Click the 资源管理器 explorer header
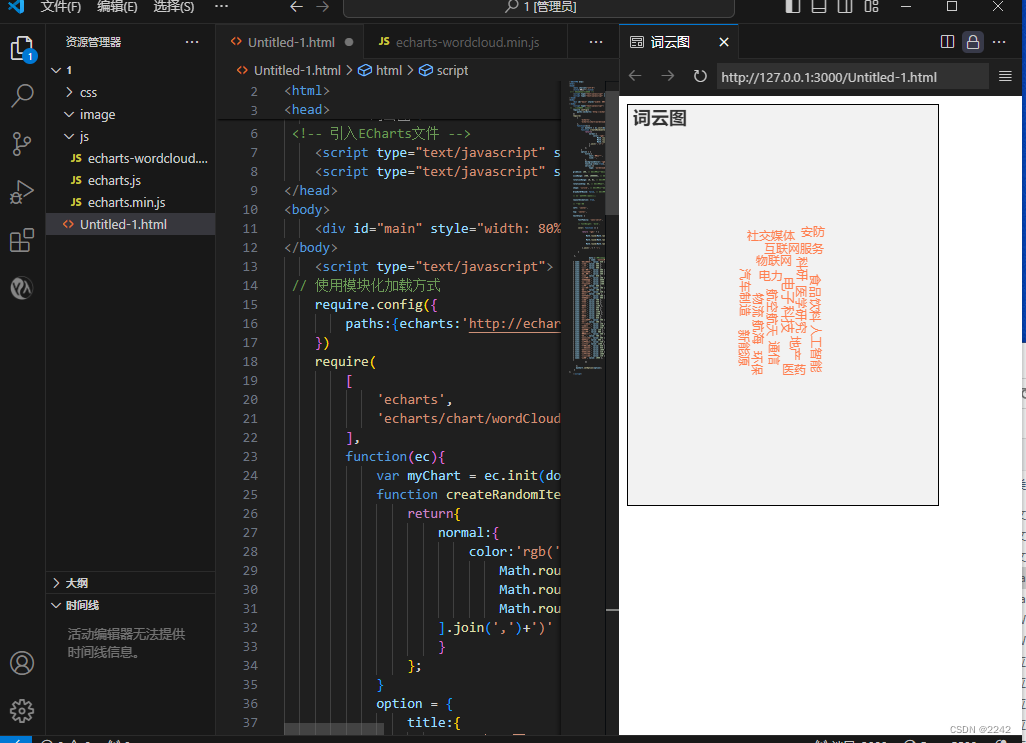 (94, 42)
